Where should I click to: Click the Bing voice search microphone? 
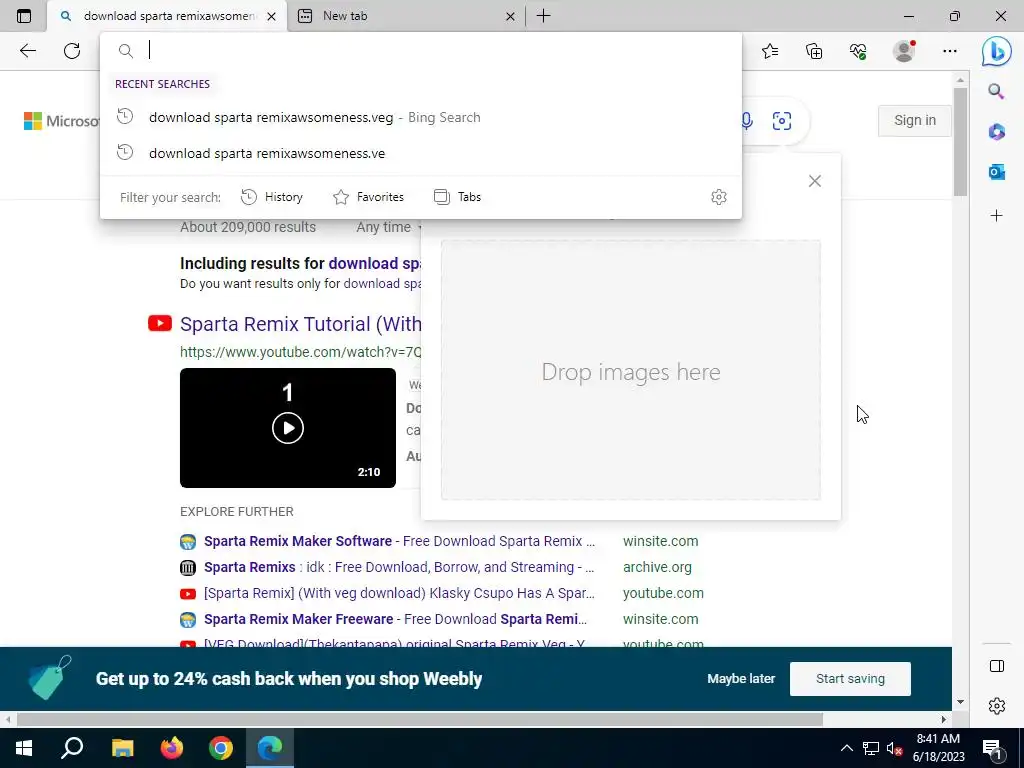click(x=746, y=121)
